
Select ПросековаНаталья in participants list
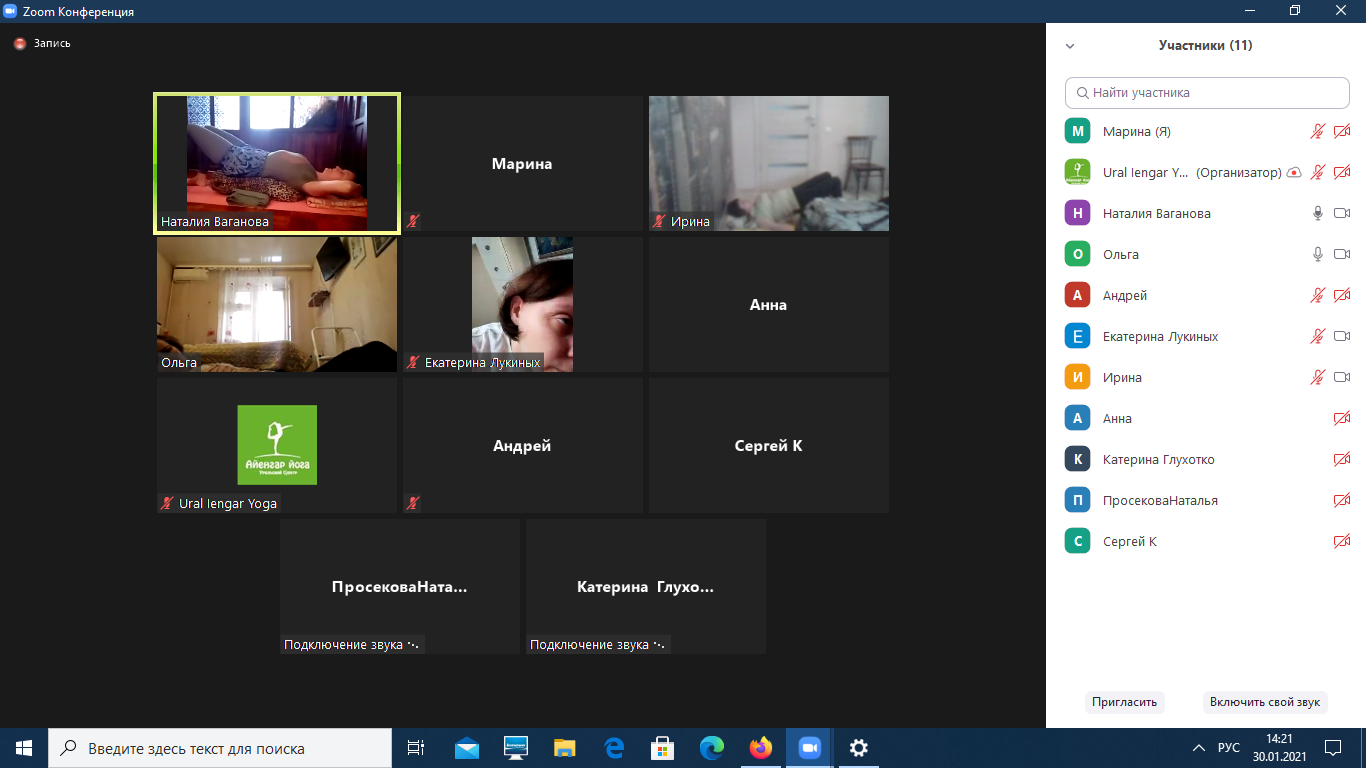[x=1159, y=500]
